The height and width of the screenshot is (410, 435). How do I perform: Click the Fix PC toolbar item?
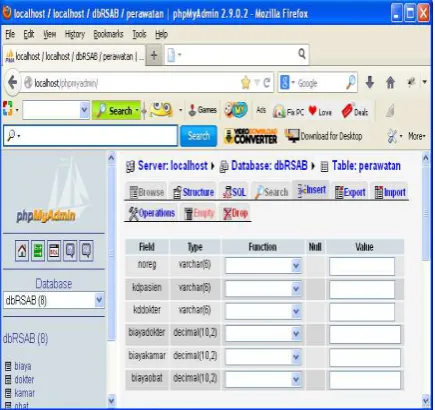[x=288, y=112]
